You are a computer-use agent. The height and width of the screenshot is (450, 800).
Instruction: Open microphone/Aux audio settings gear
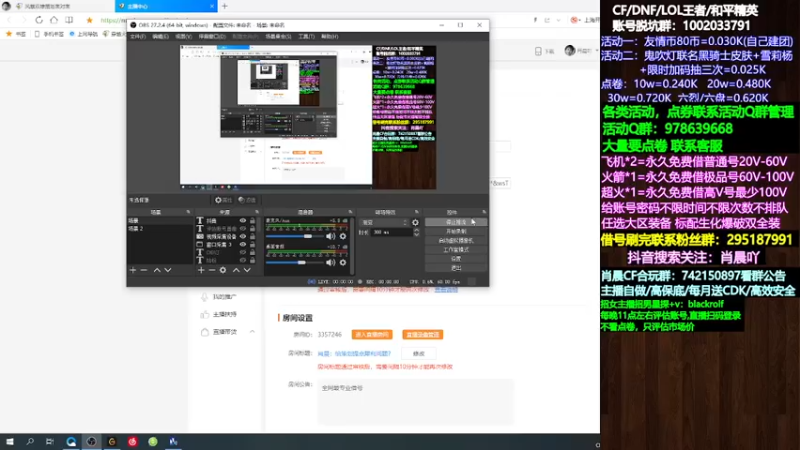click(x=343, y=236)
